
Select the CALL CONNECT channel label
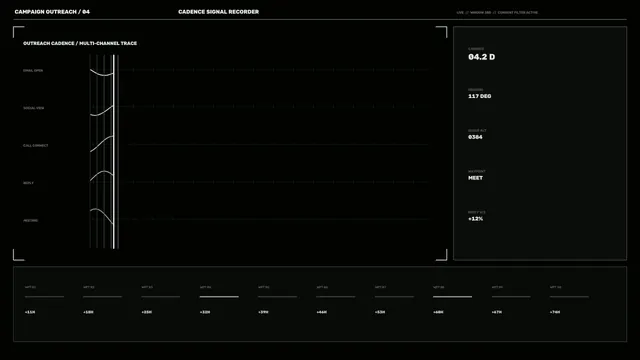(36, 146)
